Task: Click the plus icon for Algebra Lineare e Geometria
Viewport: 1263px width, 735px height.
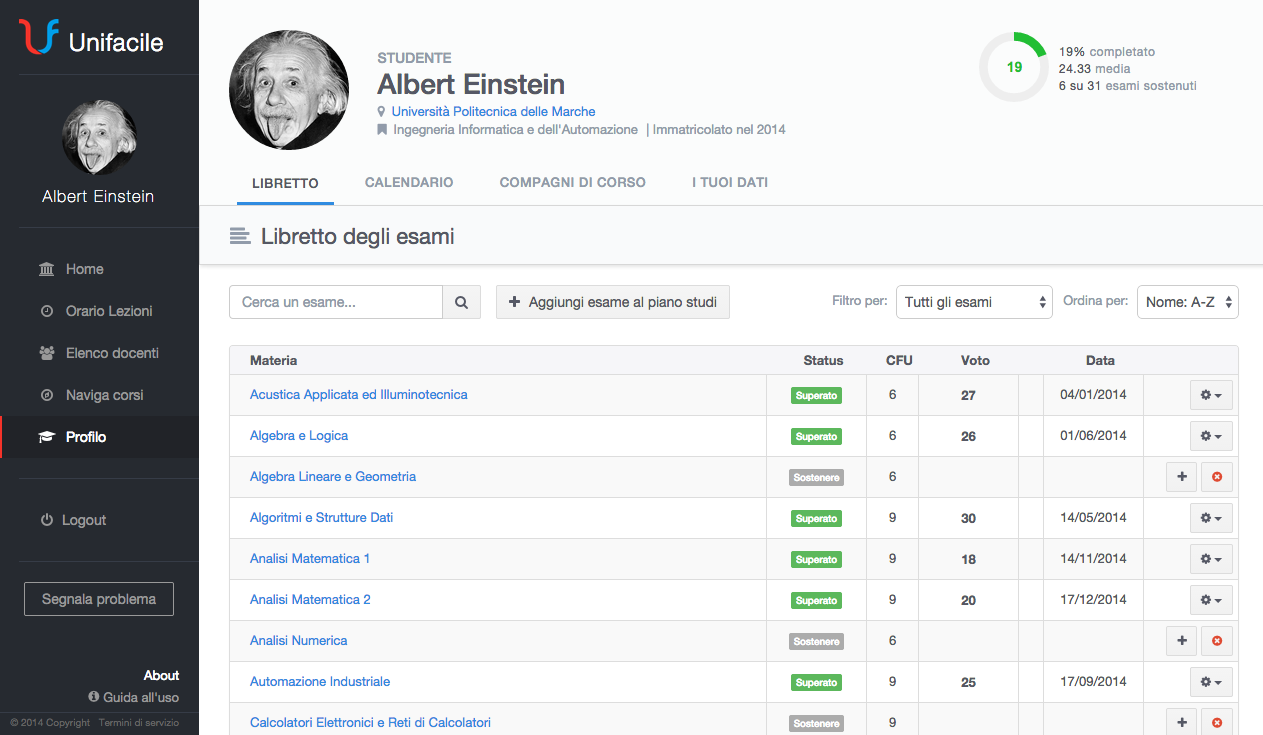Action: point(1181,477)
